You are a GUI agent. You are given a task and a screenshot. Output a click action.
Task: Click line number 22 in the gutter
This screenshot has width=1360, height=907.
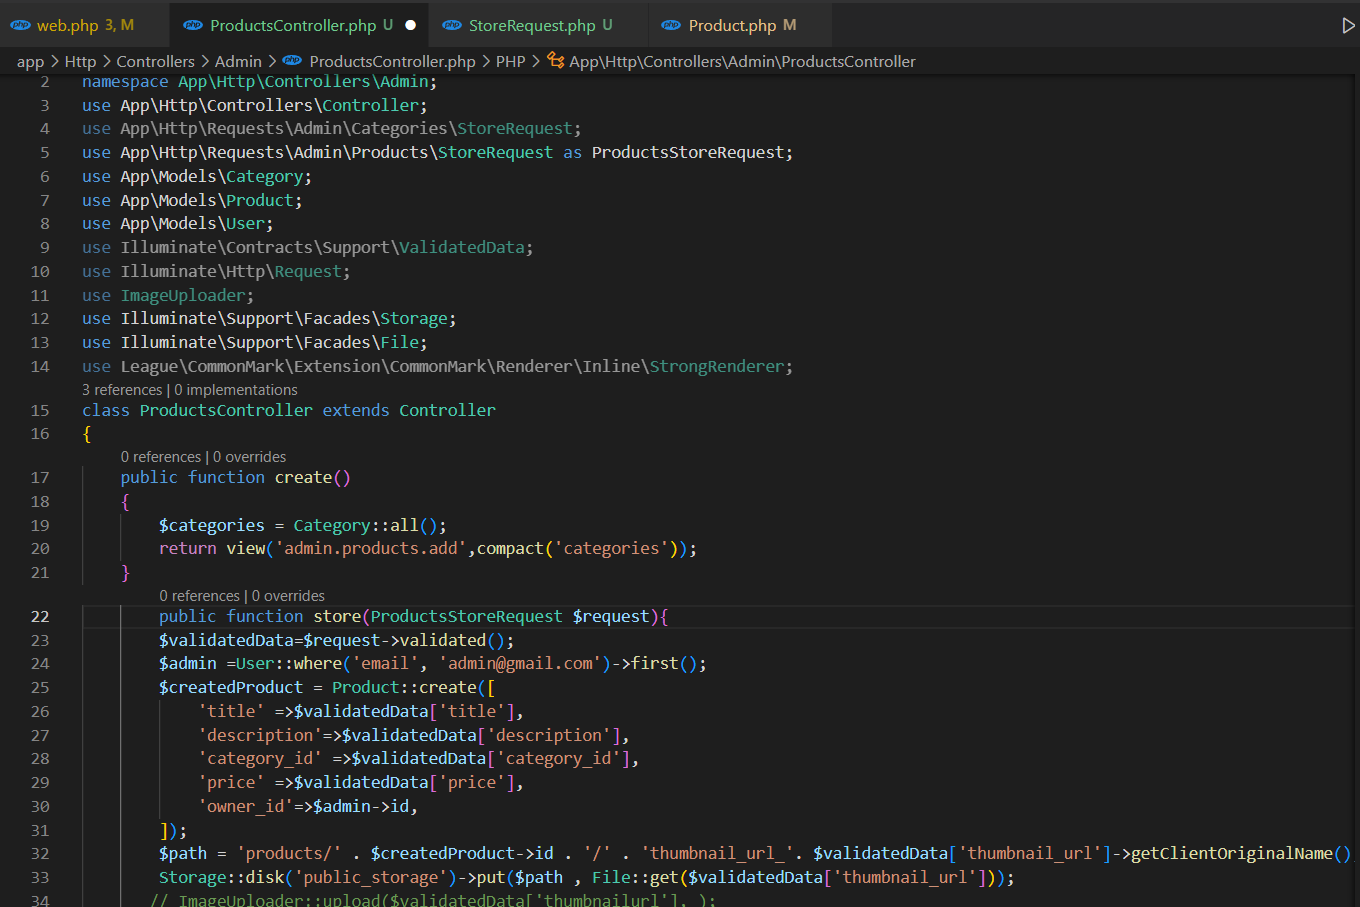pyautogui.click(x=40, y=616)
